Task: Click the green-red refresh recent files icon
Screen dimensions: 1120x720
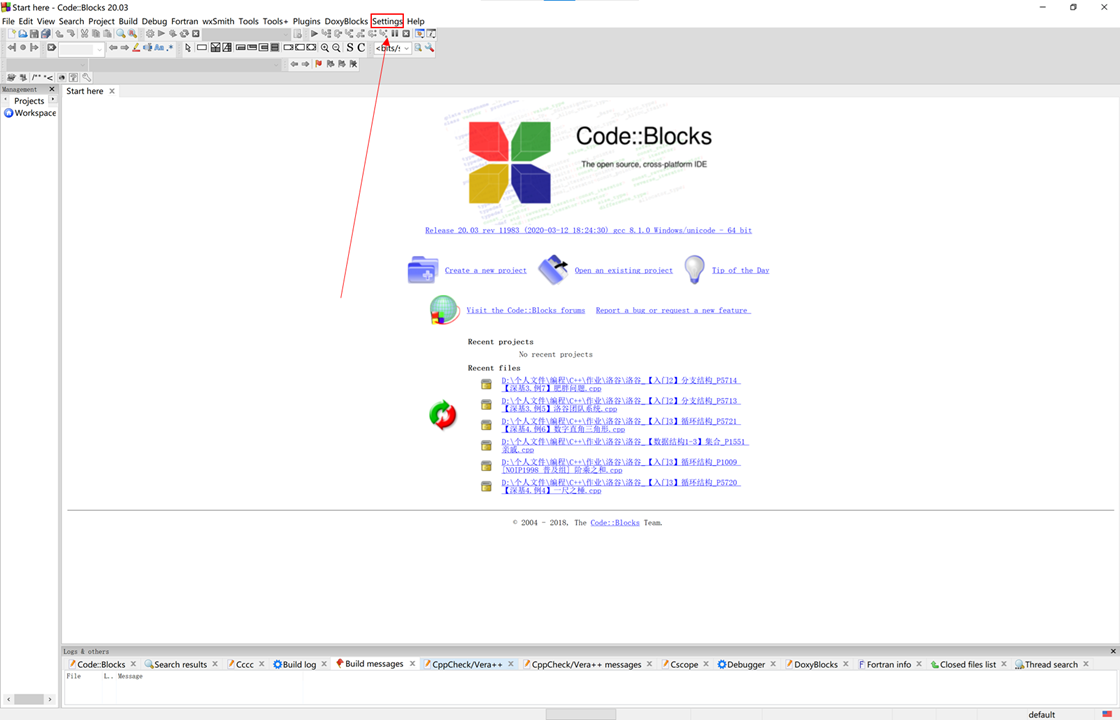Action: [443, 415]
